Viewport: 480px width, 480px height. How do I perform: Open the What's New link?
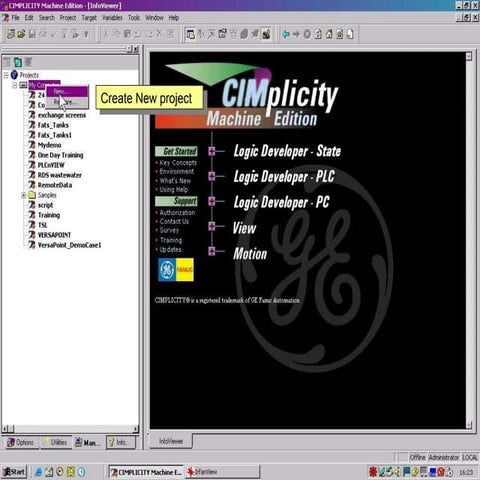coord(175,181)
